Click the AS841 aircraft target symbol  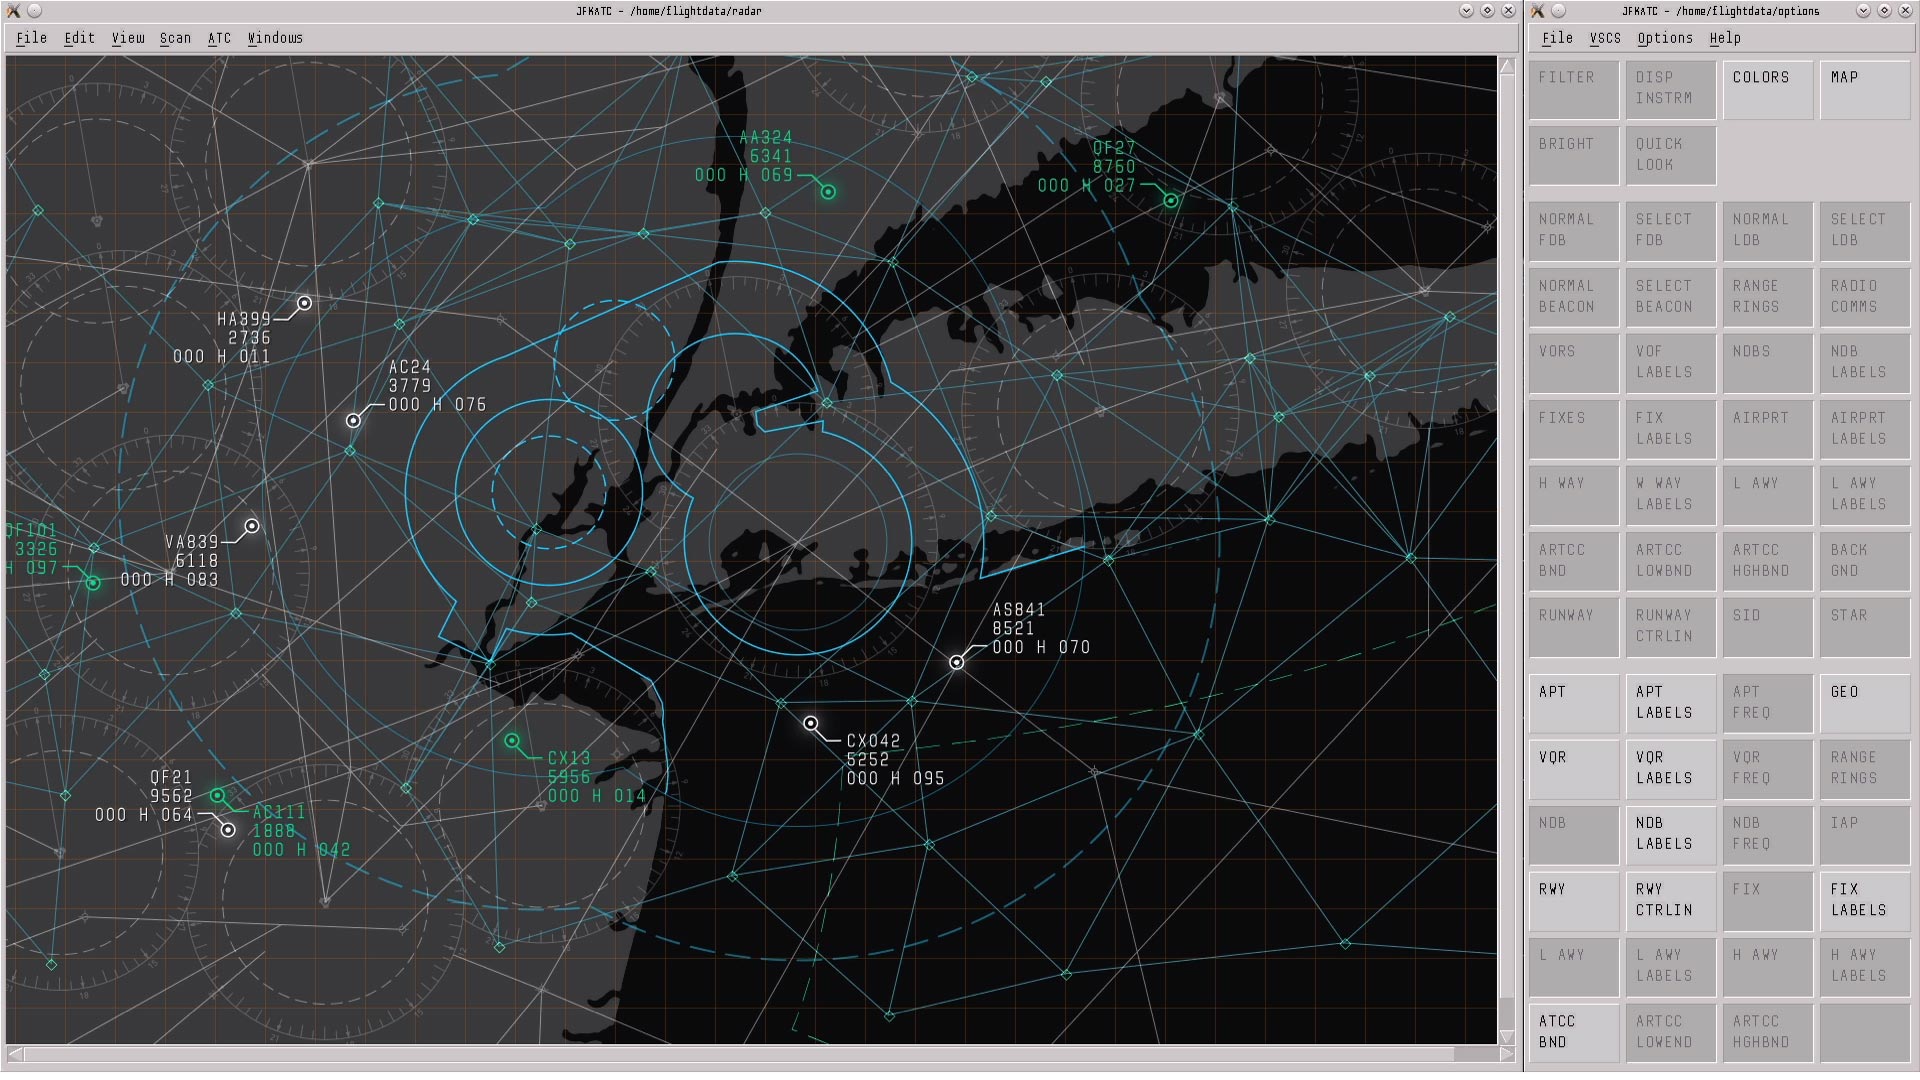pos(957,662)
